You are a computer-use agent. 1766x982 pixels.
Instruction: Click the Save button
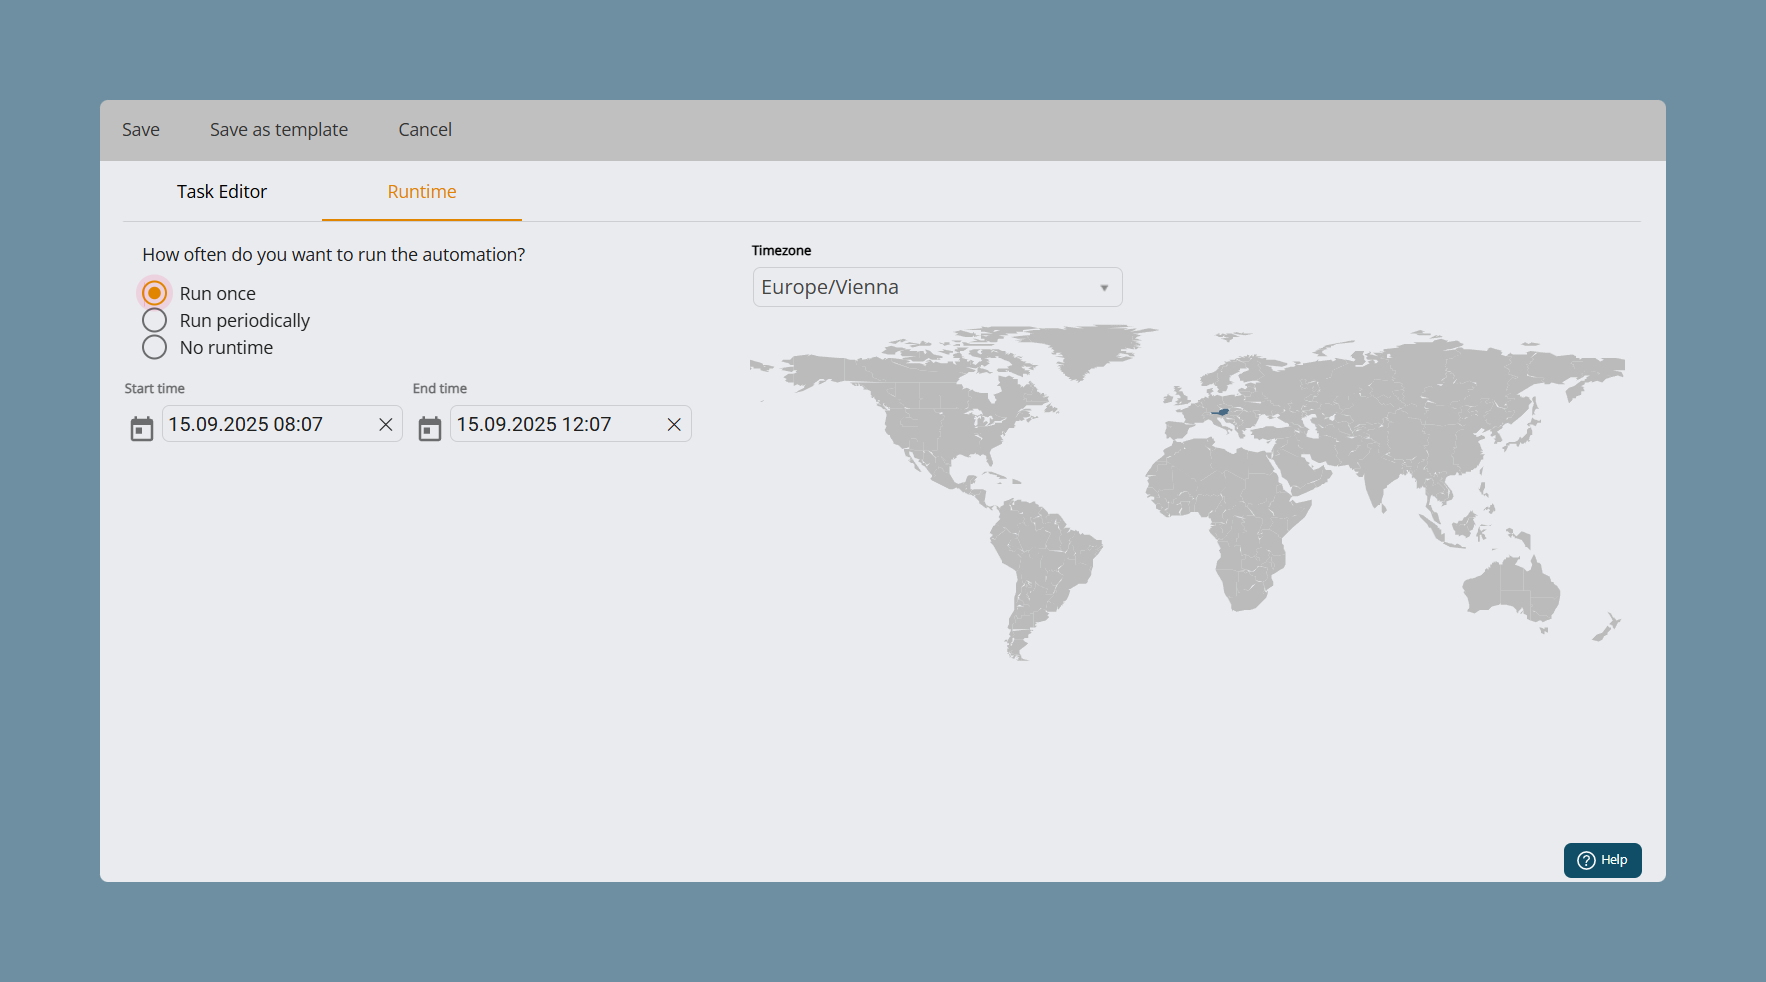(141, 130)
